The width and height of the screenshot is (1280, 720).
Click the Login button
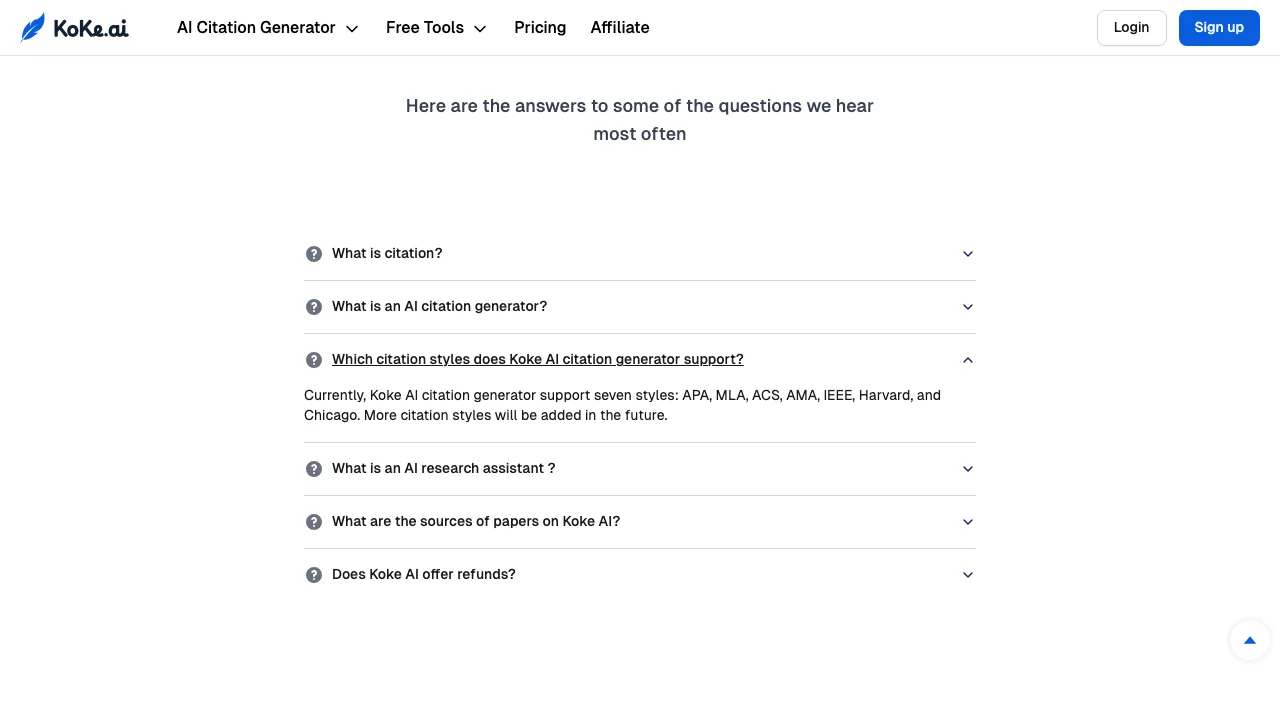(x=1131, y=28)
